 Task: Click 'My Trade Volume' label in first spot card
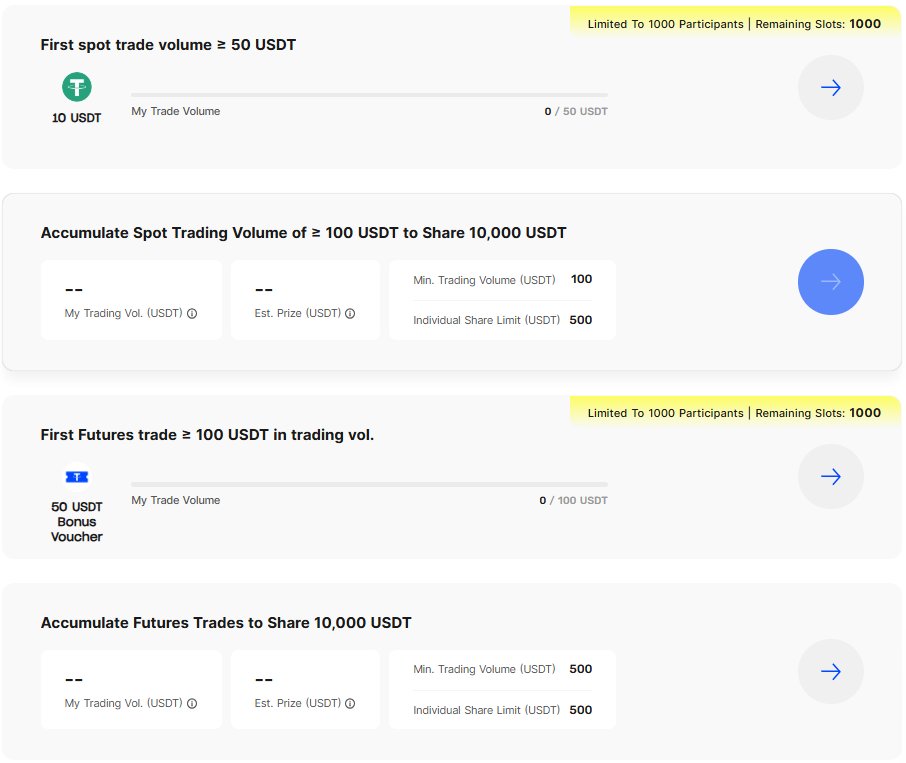[176, 111]
